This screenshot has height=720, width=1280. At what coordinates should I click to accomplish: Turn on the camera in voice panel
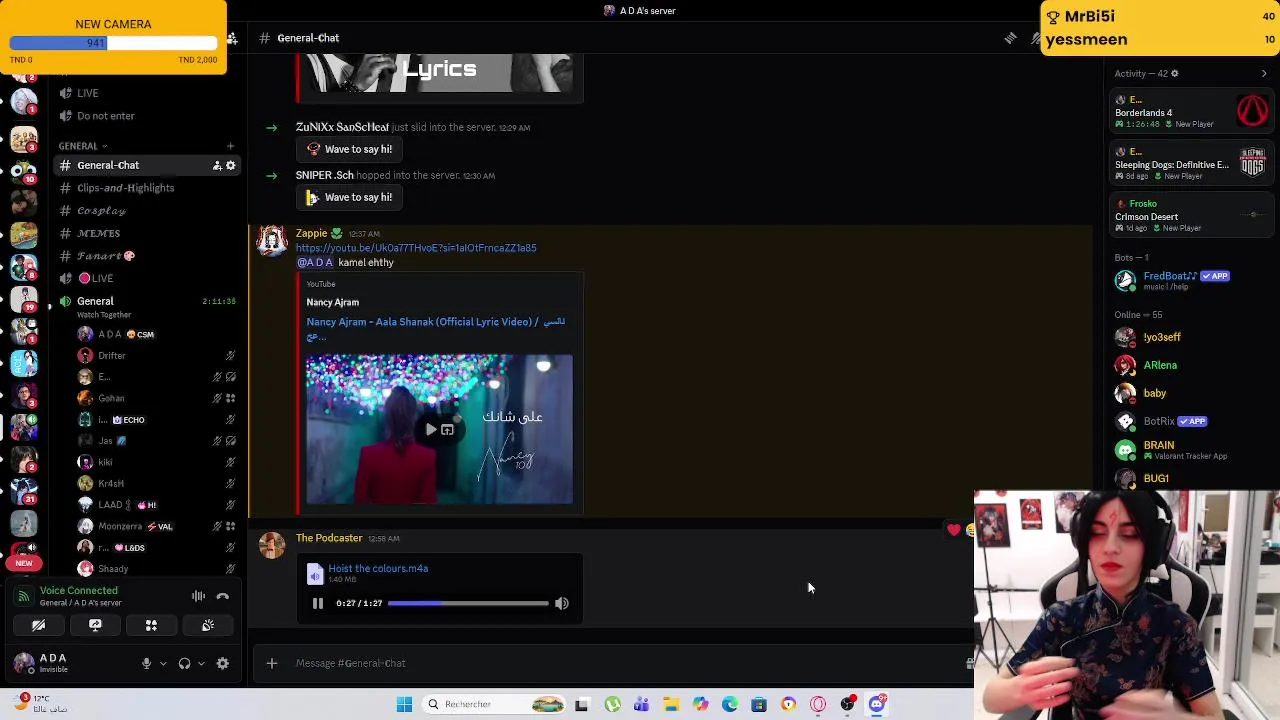[x=38, y=625]
